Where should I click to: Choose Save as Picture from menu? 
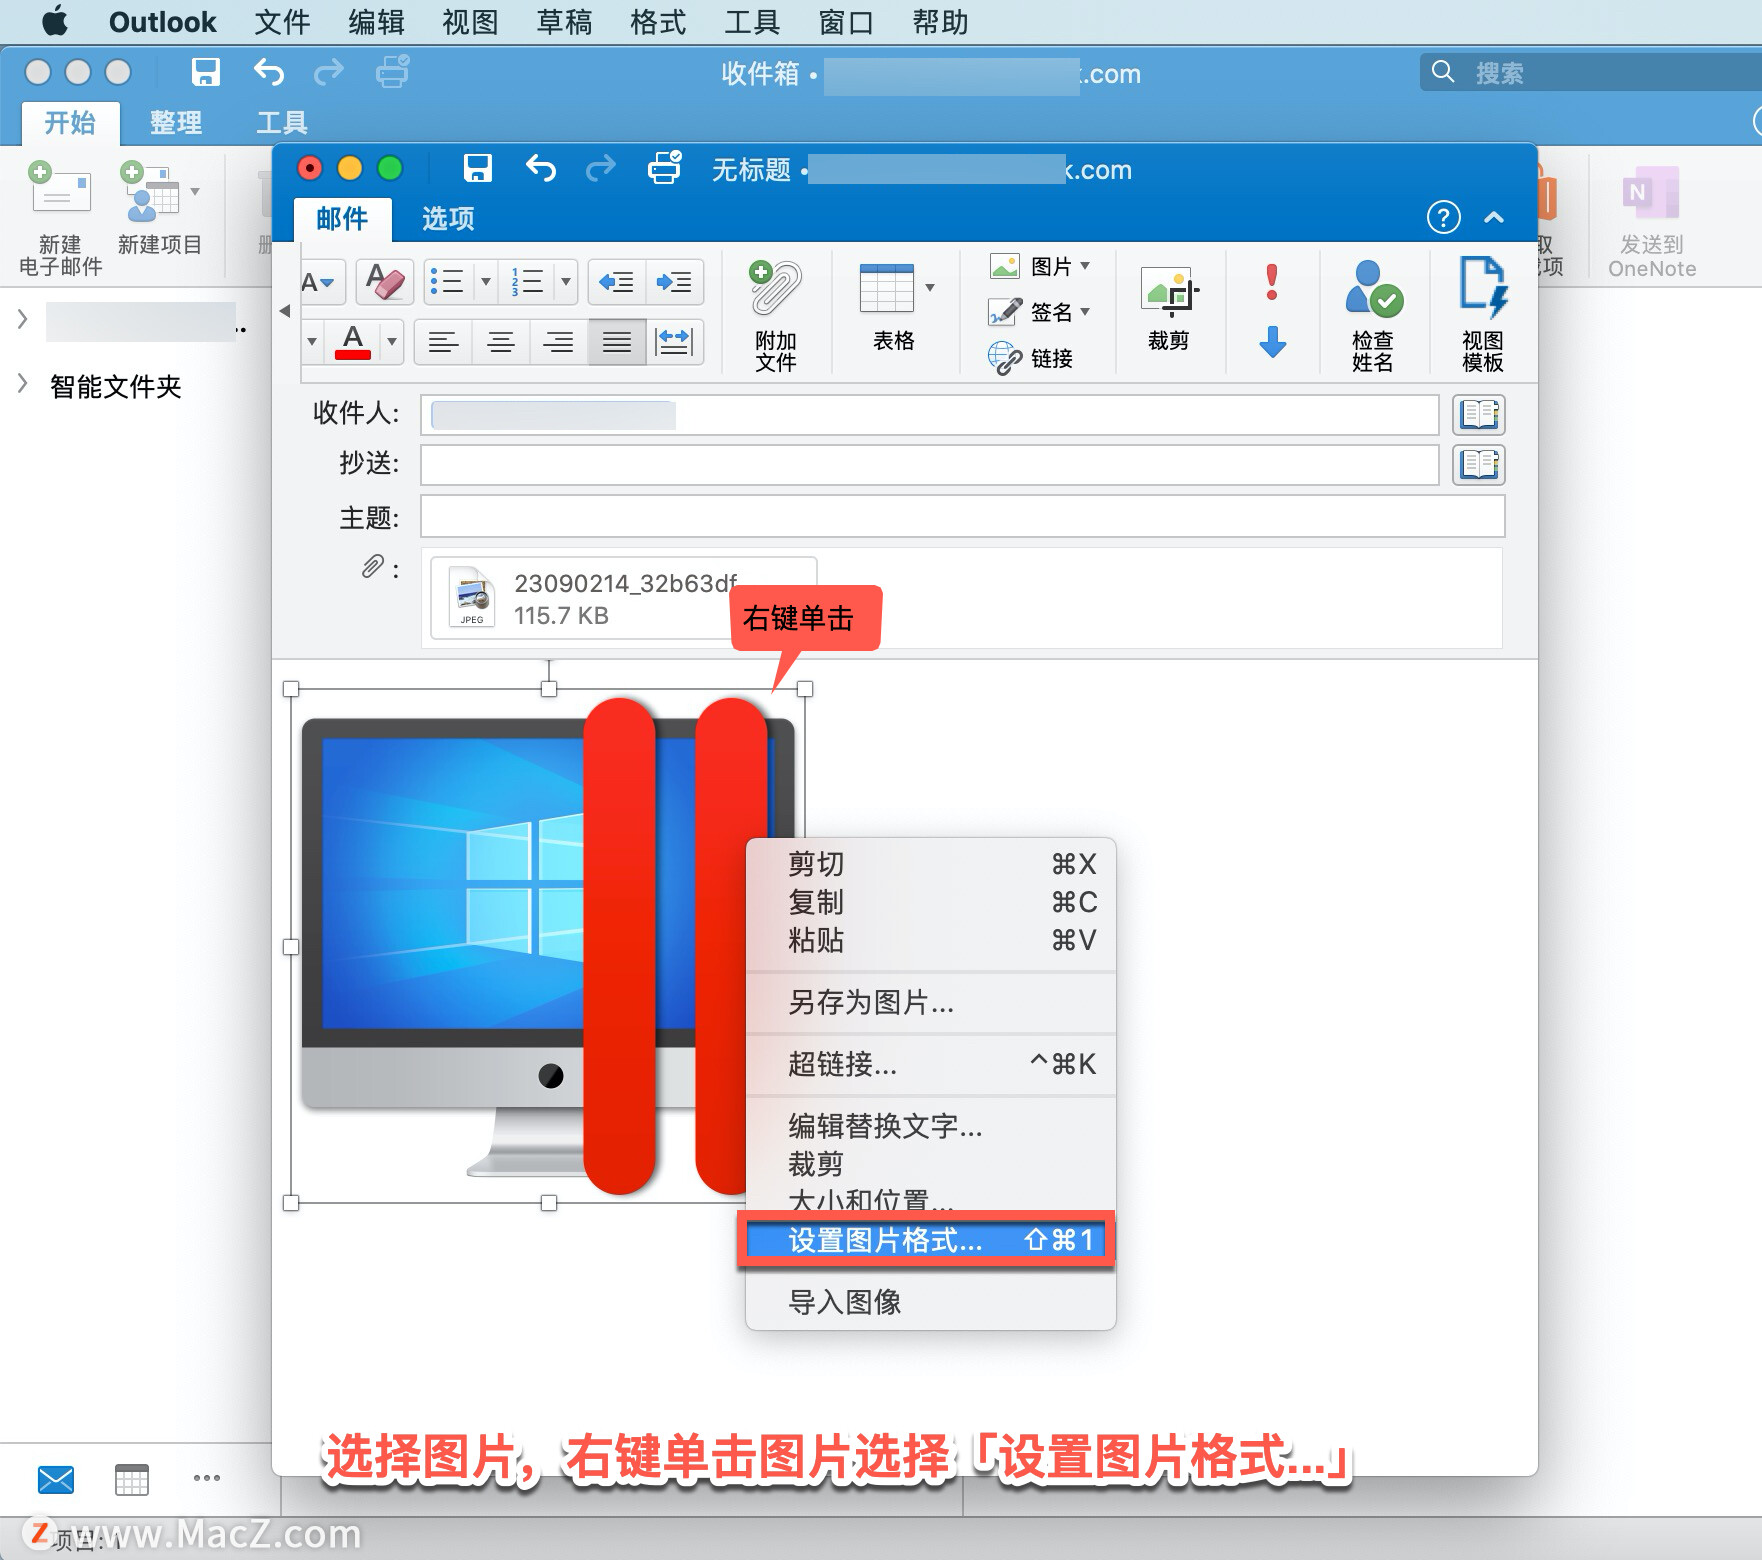click(930, 1002)
